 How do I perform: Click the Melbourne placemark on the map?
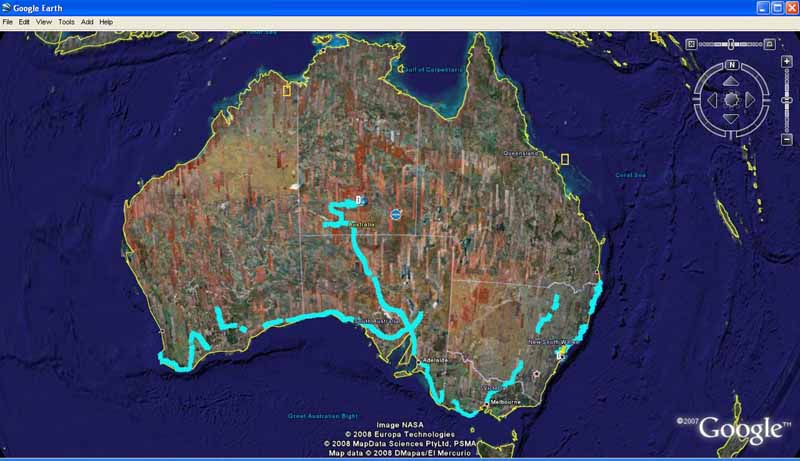pyautogui.click(x=487, y=401)
